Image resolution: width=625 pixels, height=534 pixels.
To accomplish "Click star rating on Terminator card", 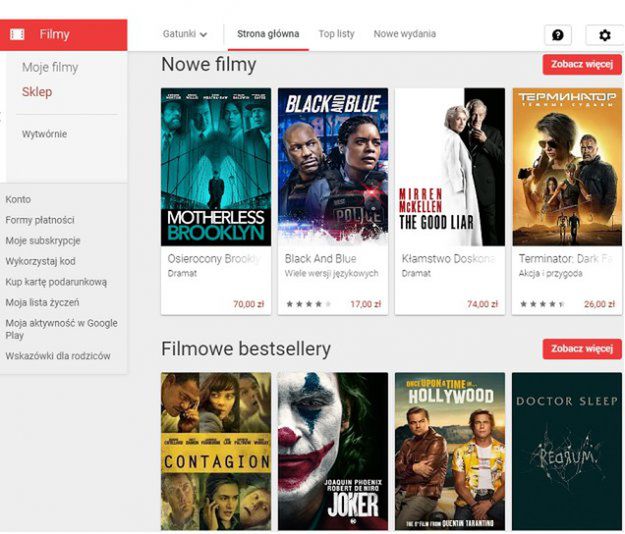I will click(x=542, y=304).
